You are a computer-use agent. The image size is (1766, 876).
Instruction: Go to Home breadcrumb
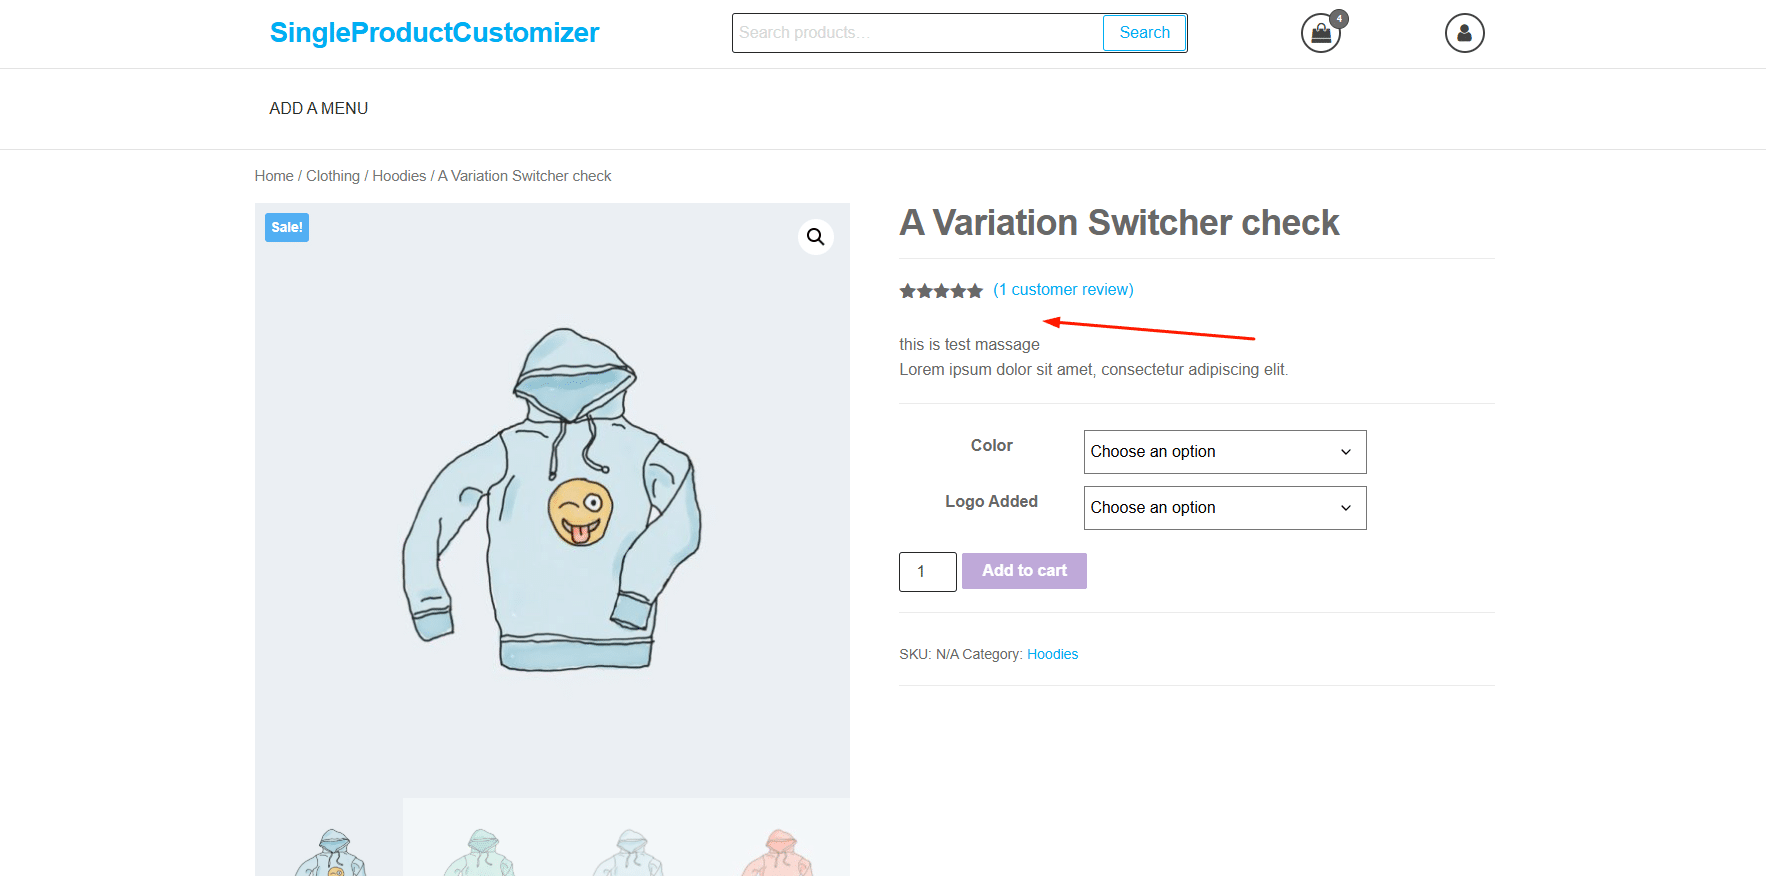(x=273, y=176)
